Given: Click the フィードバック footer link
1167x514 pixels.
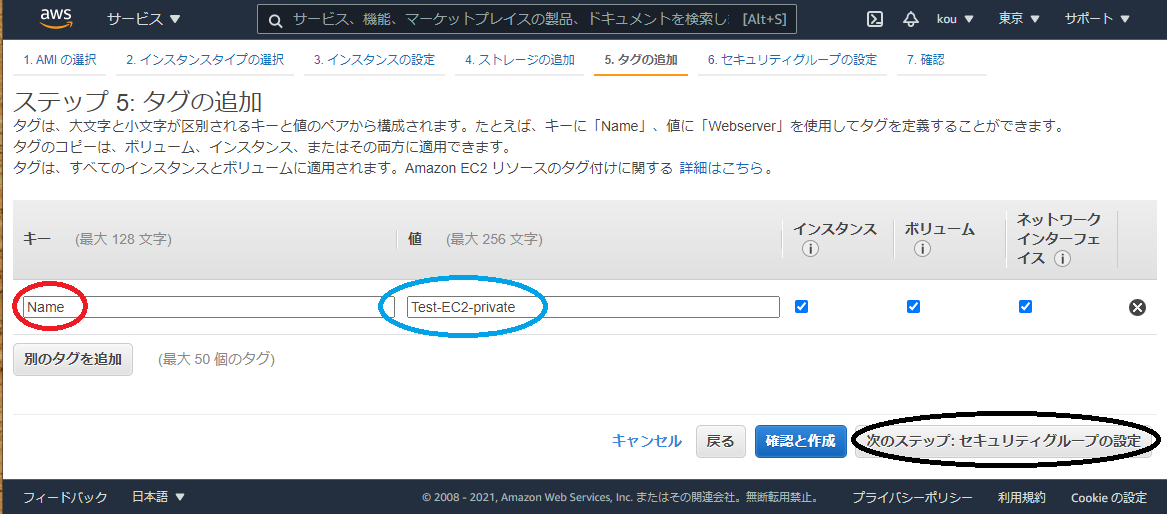Looking at the screenshot, I should pyautogui.click(x=65, y=497).
